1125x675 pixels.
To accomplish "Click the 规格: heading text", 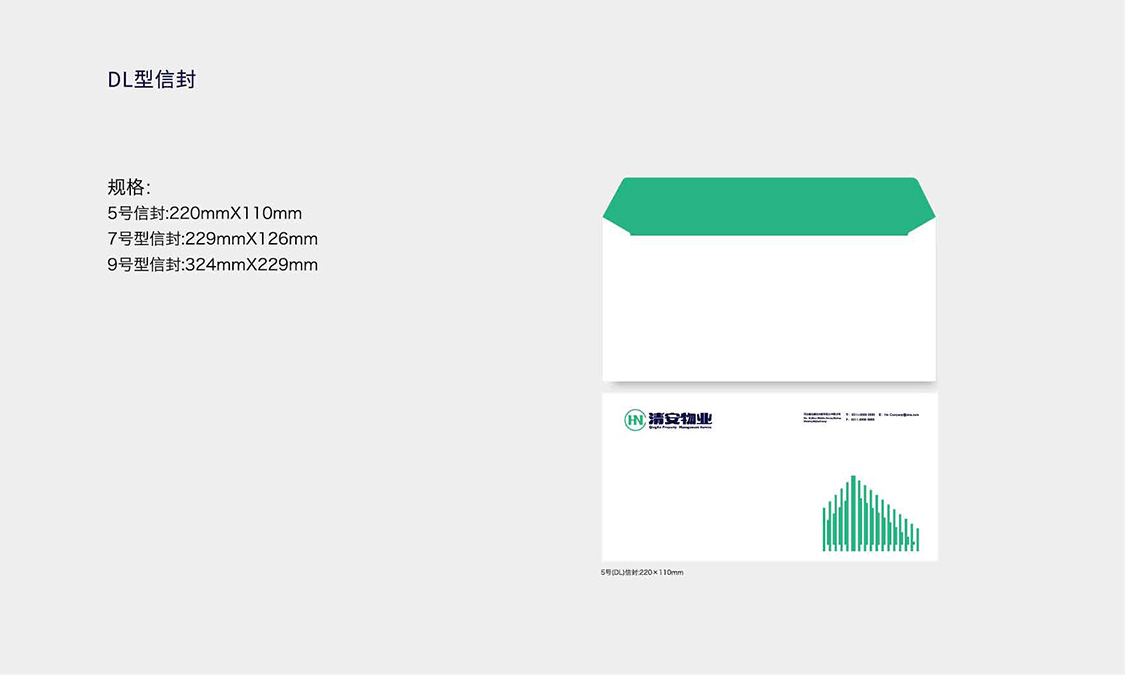I will (x=129, y=187).
